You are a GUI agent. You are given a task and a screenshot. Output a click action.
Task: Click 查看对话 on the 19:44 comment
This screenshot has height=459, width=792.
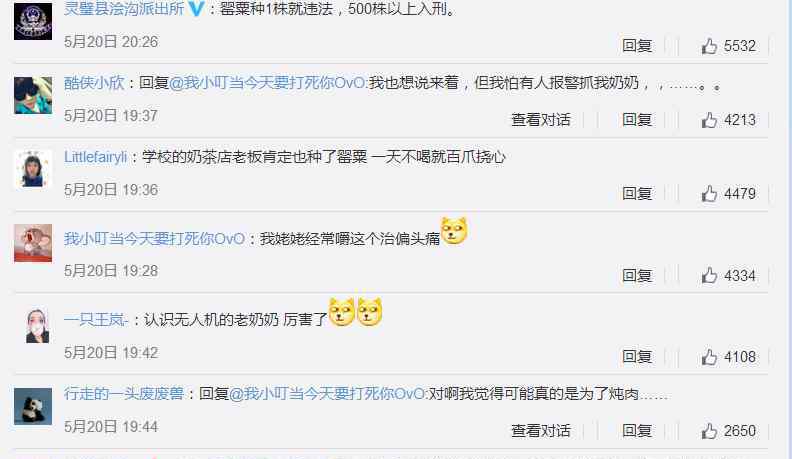540,431
